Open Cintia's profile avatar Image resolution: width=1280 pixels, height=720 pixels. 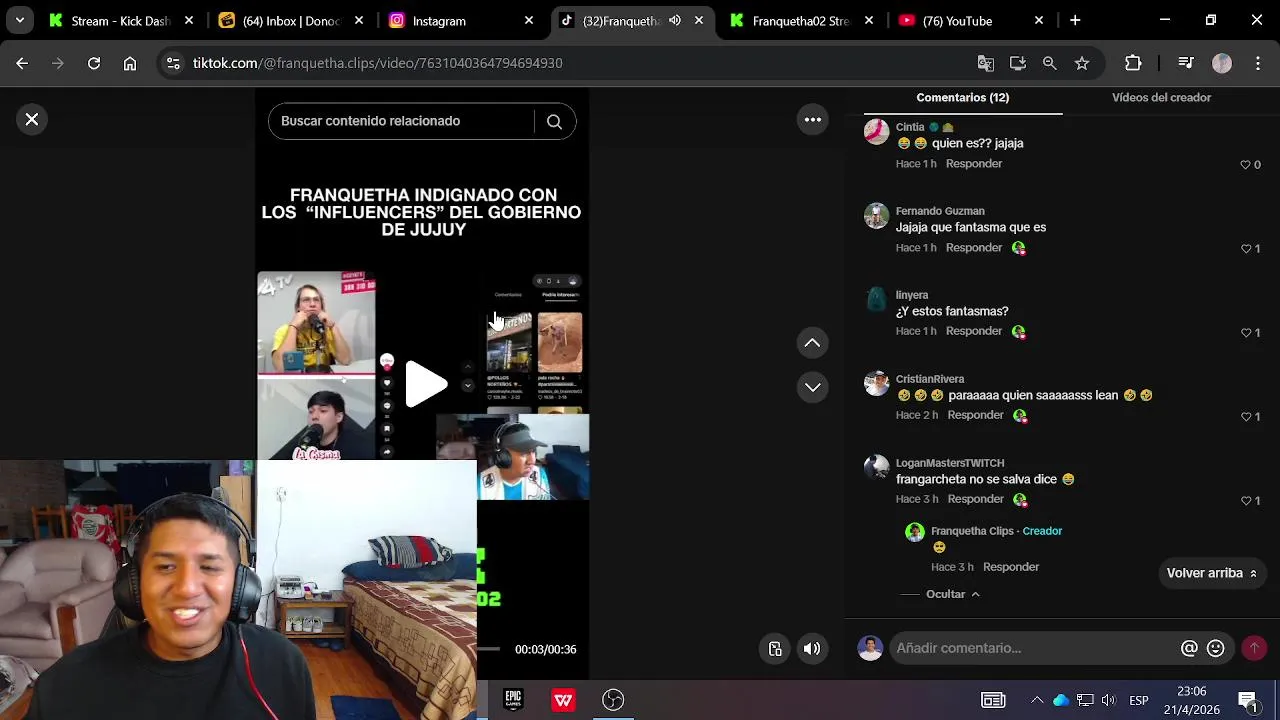point(877,132)
